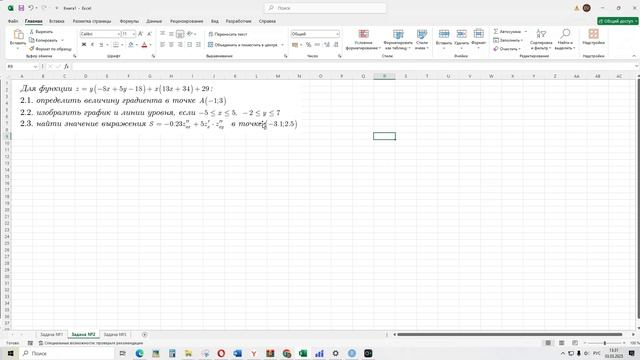Viewport: 640px width, 360px height.
Task: Switch to the Review (Рецензирование) tab
Action: [187, 21]
